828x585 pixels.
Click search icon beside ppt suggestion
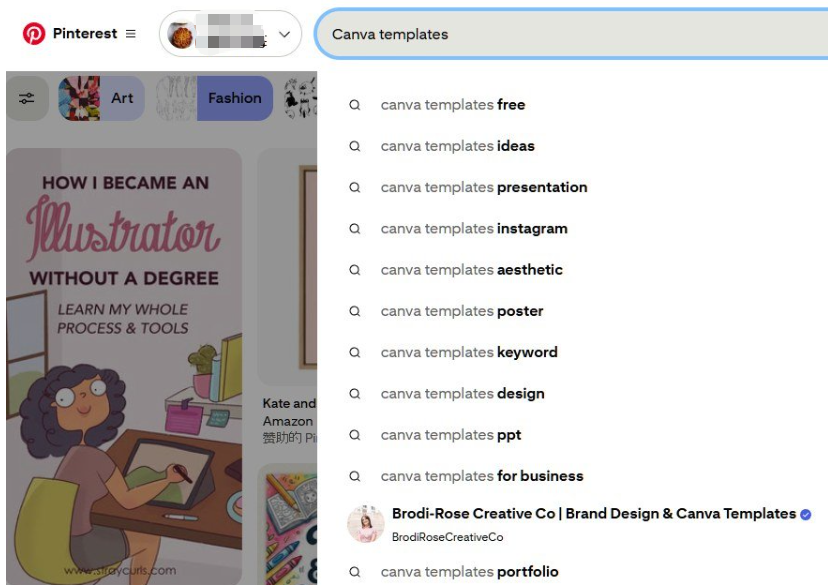[x=355, y=435]
